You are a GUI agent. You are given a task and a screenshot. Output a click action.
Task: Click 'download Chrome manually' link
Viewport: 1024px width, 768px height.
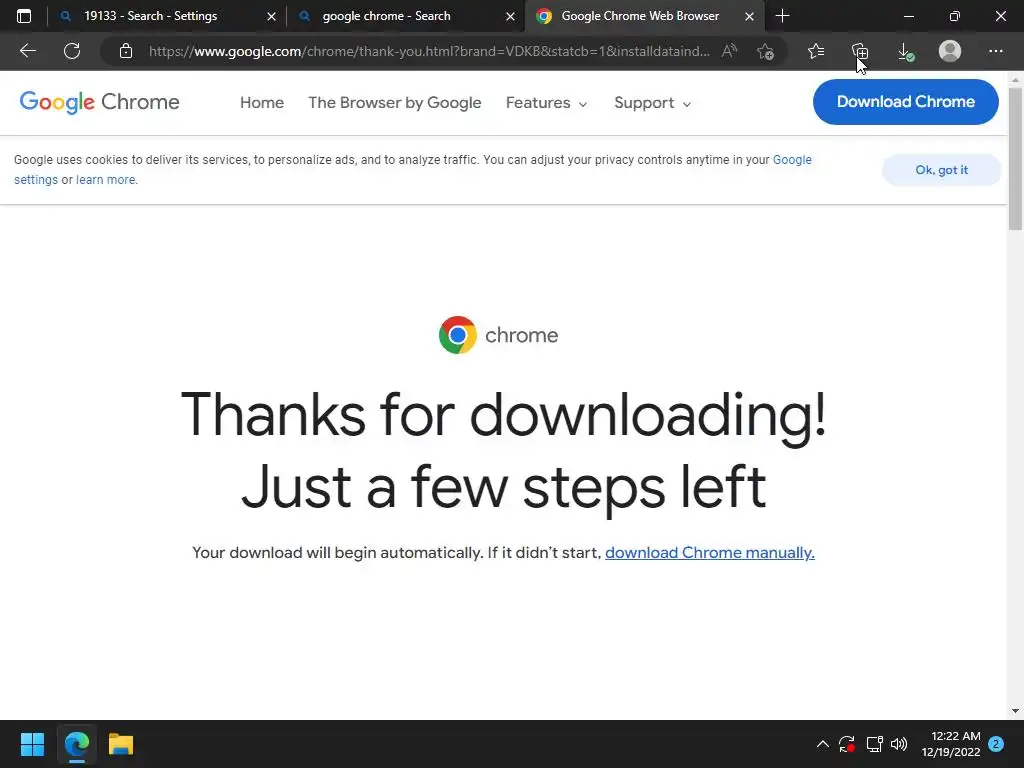click(709, 552)
